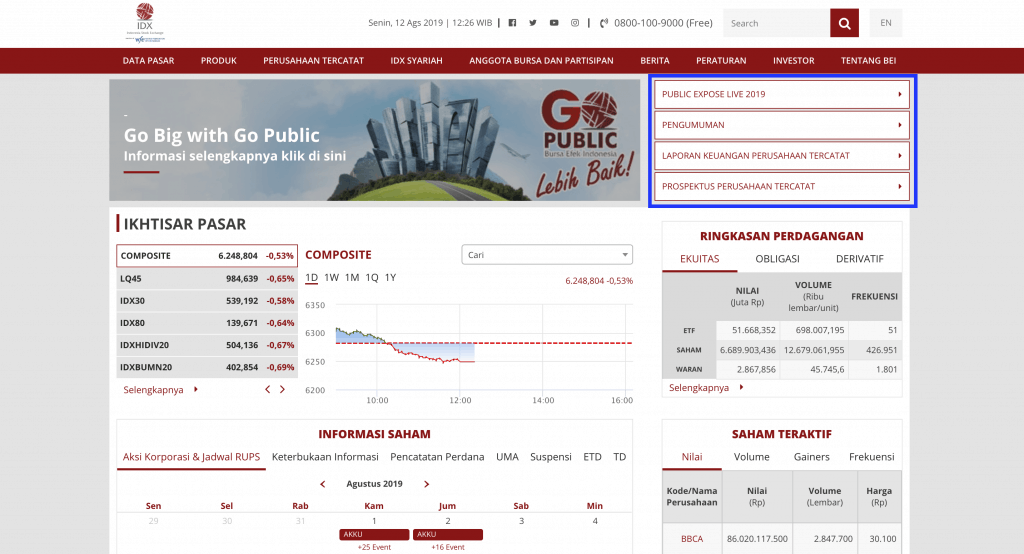
Task: Select 1Y chart range
Action: [391, 278]
